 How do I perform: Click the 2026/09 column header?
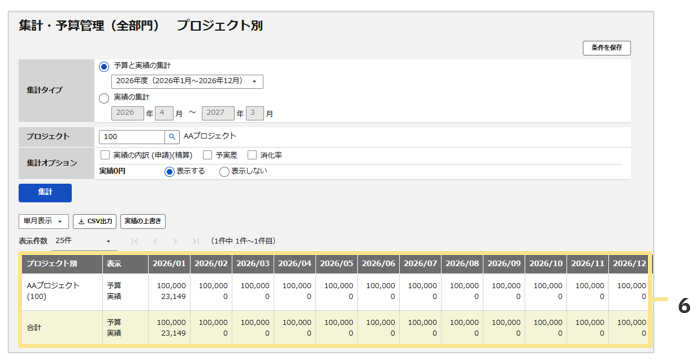(504, 264)
